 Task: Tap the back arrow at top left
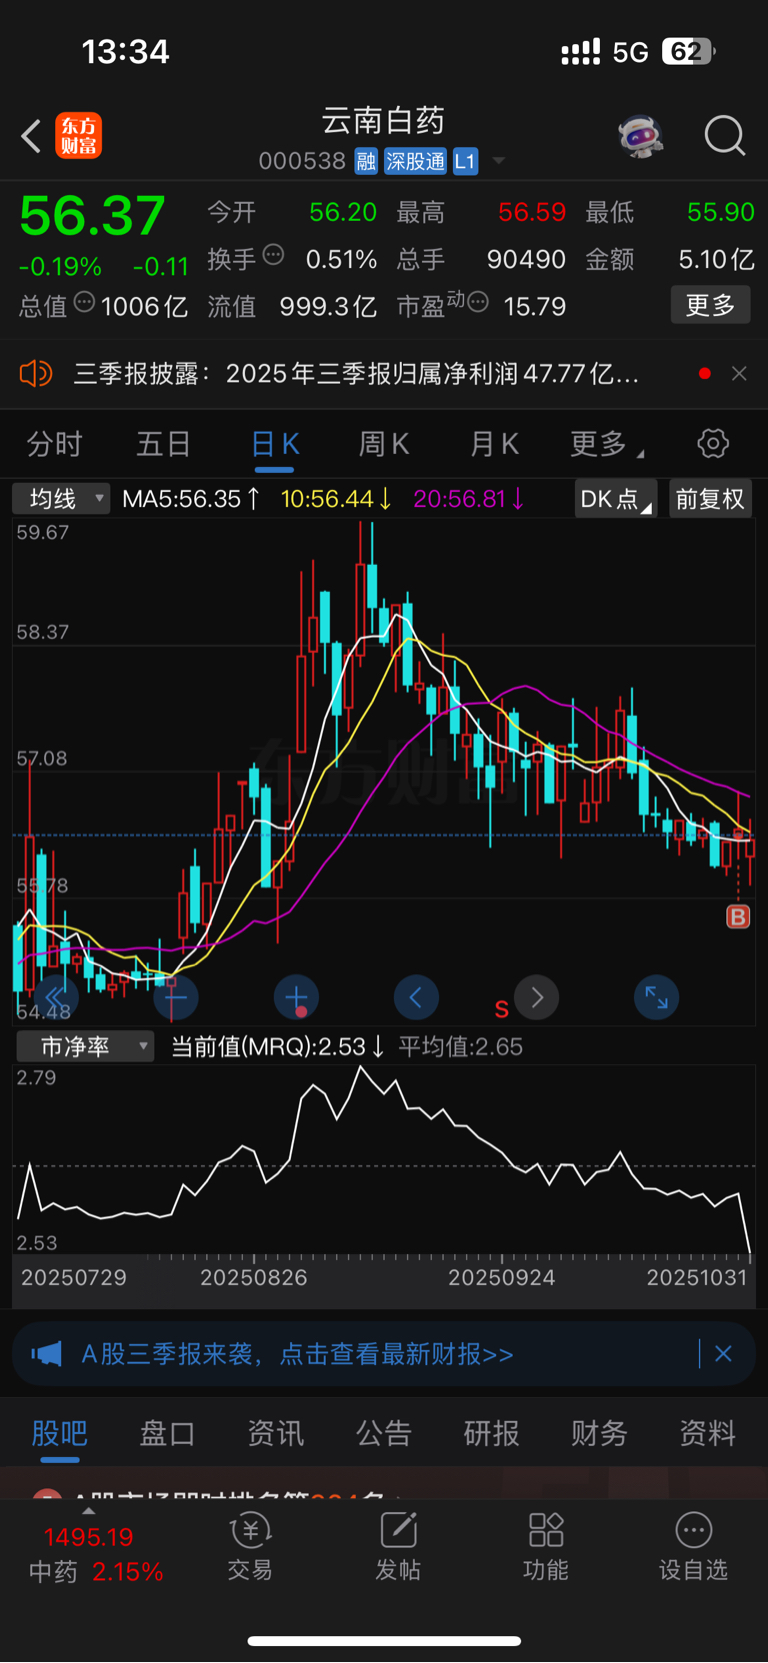[31, 136]
